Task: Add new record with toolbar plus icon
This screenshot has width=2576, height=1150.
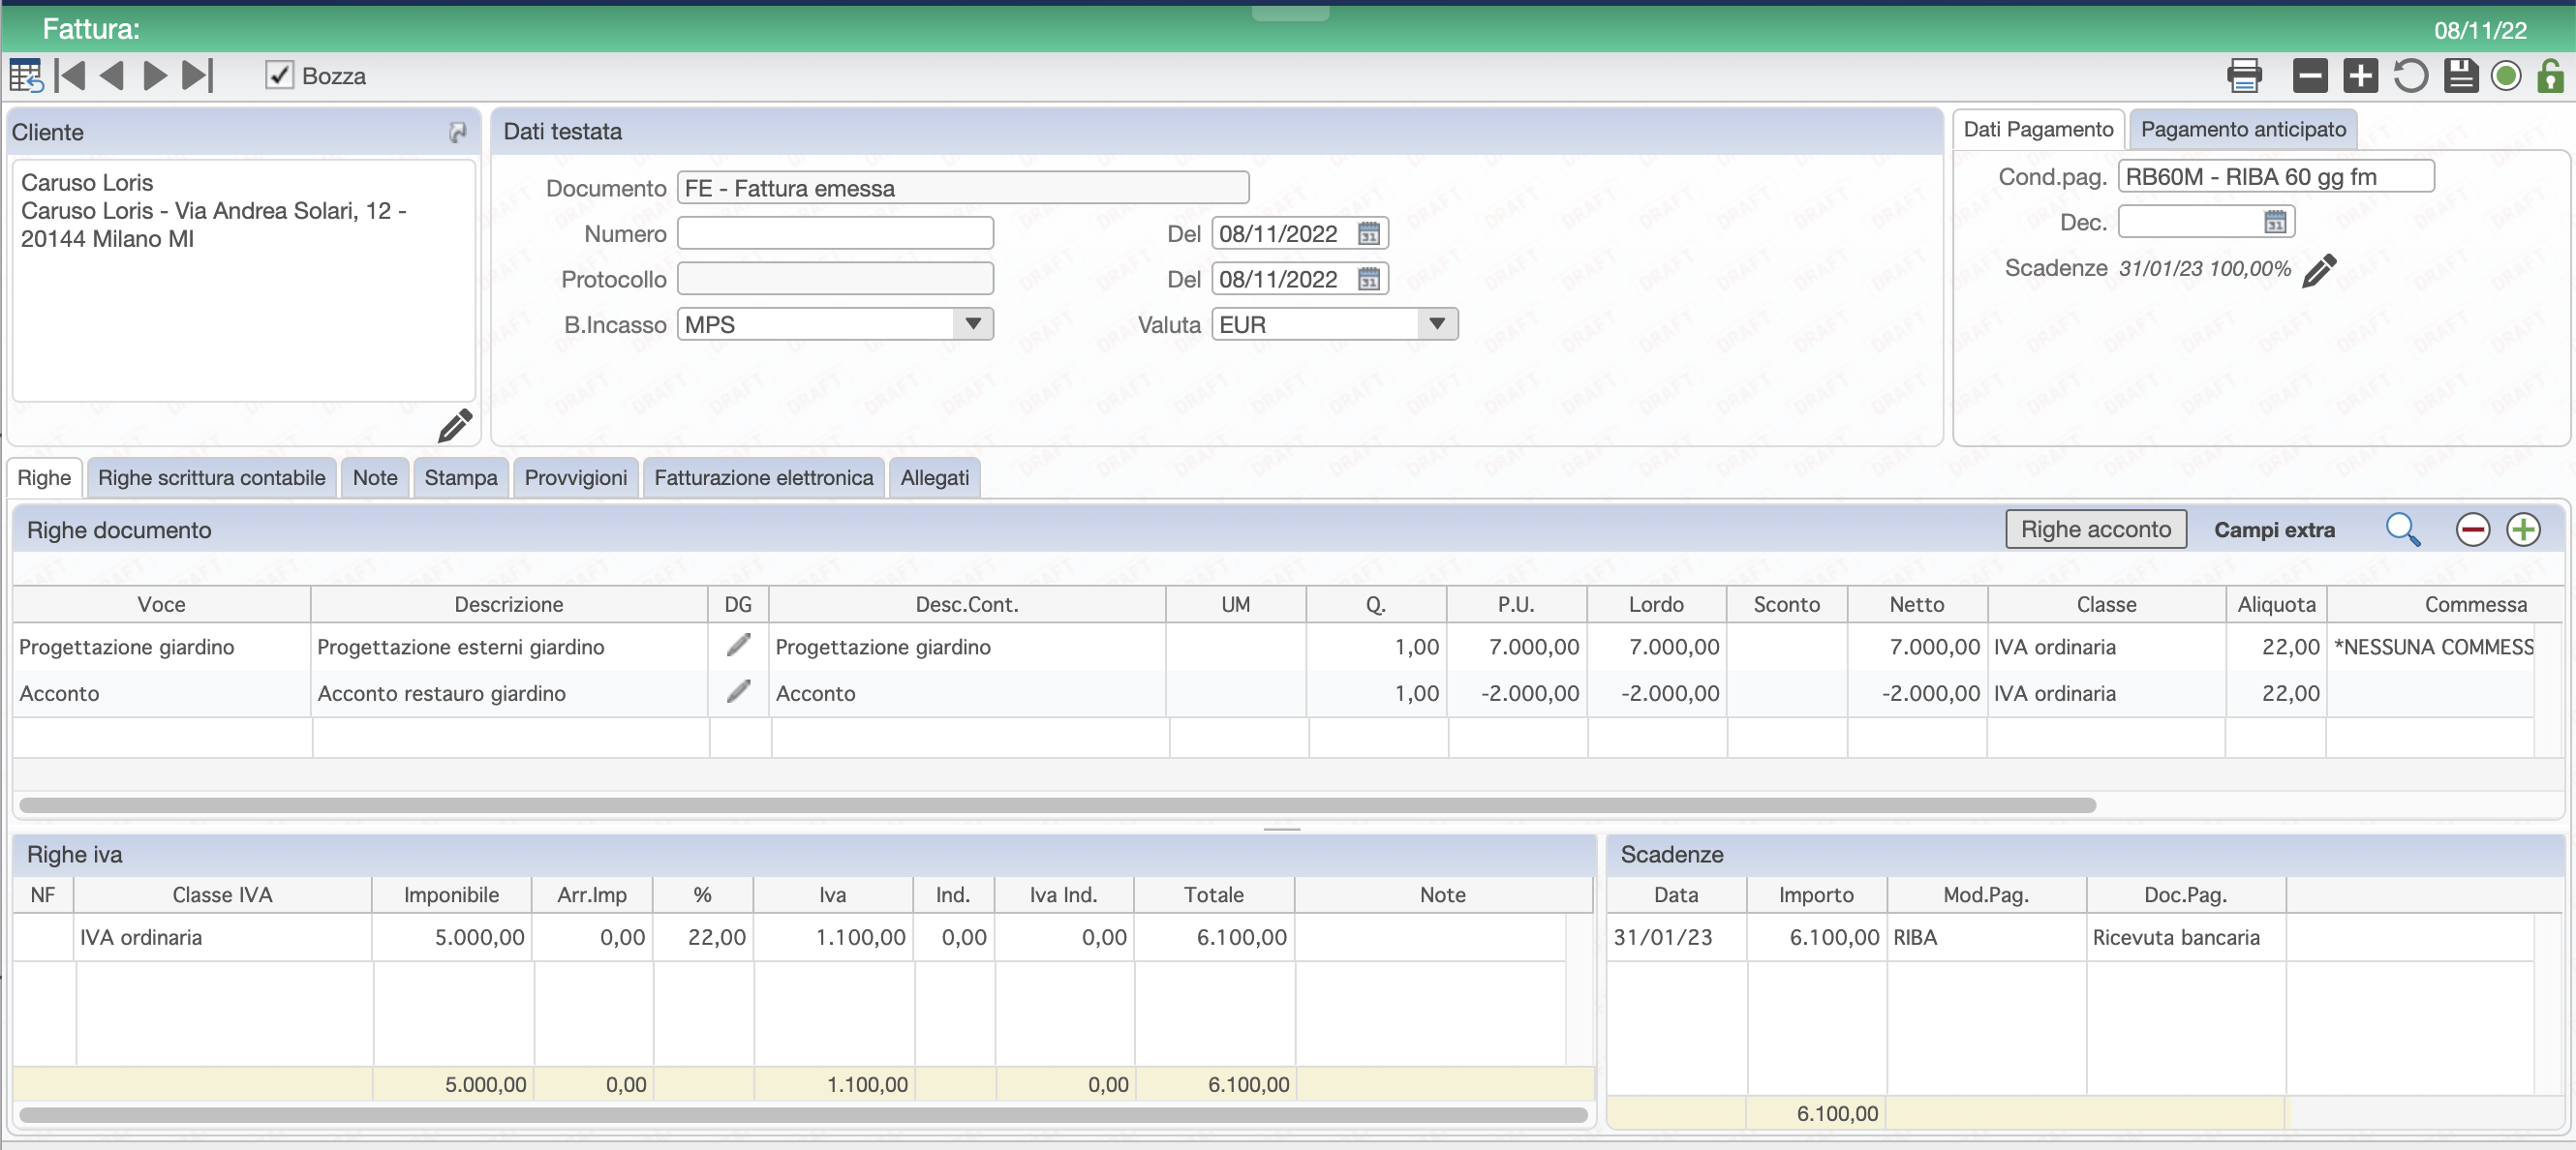Action: tap(2360, 76)
